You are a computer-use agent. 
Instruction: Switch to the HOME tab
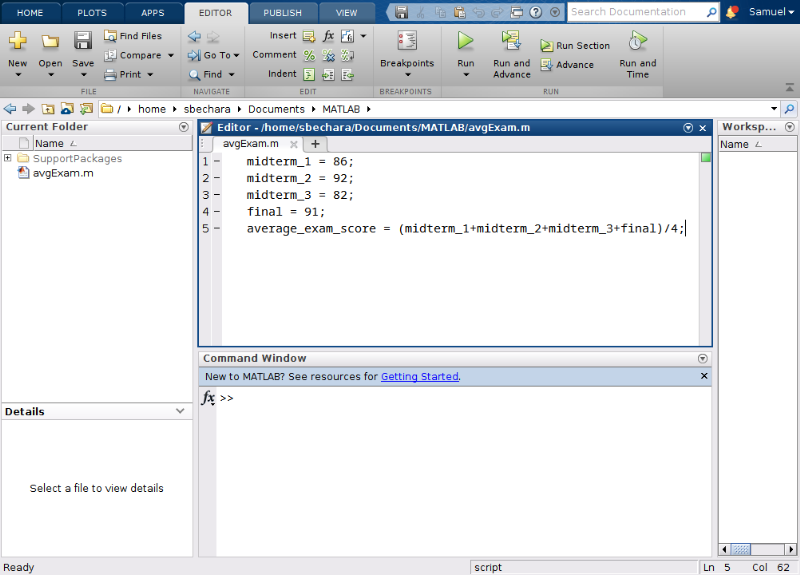click(30, 13)
